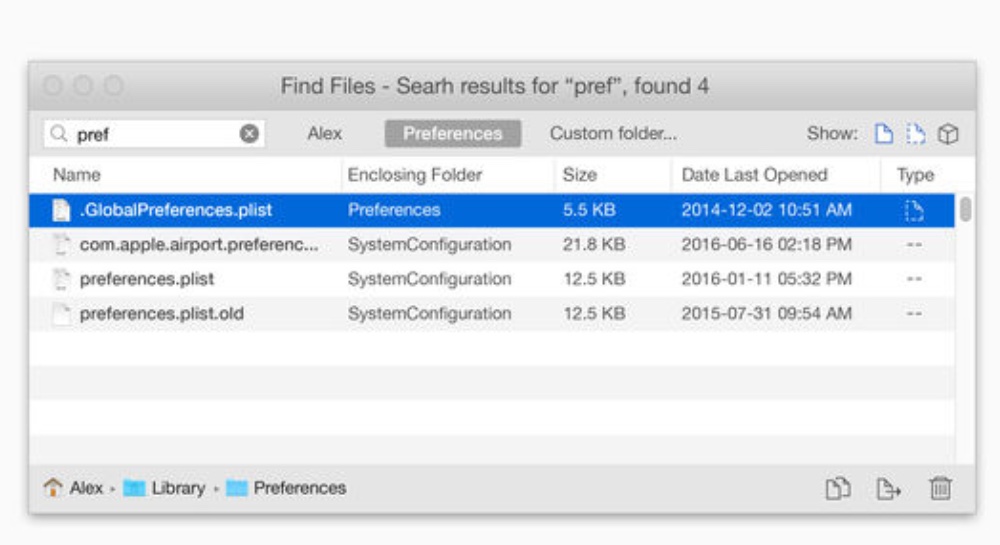Toggle the show regular files filter icon
The height and width of the screenshot is (545, 1000).
click(883, 134)
